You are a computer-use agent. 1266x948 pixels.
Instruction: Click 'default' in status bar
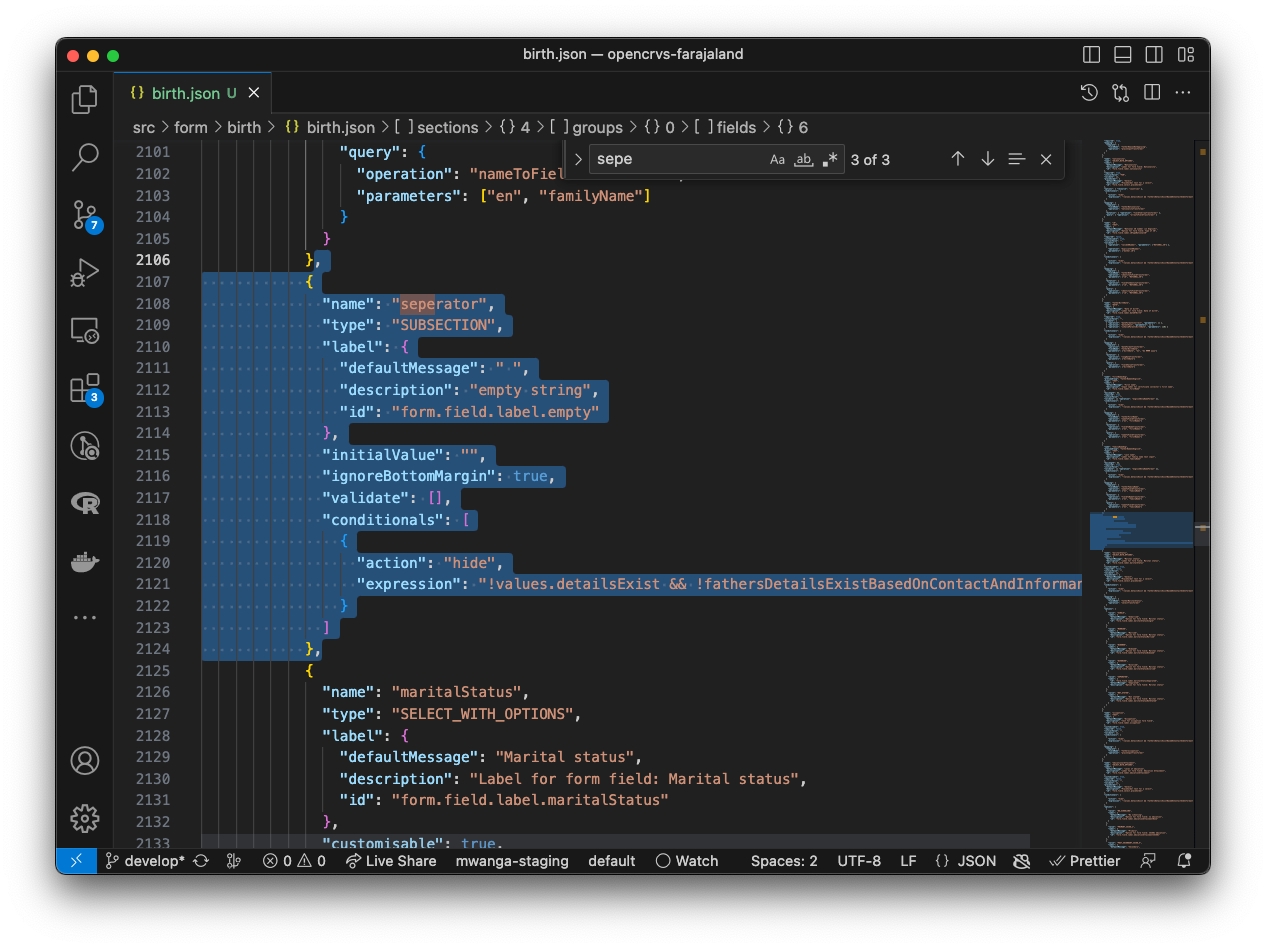611,861
